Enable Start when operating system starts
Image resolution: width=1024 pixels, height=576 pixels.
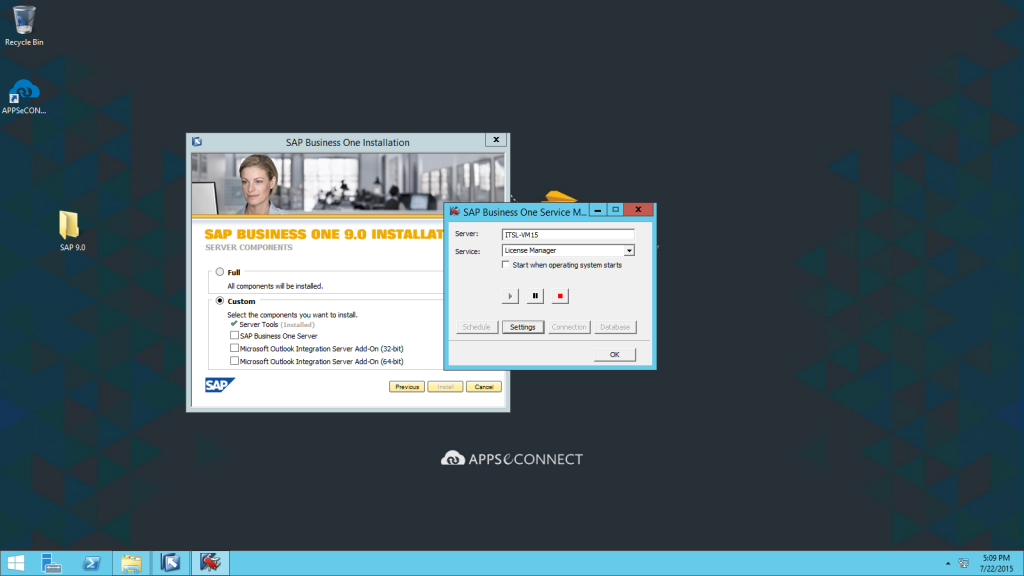tap(505, 264)
